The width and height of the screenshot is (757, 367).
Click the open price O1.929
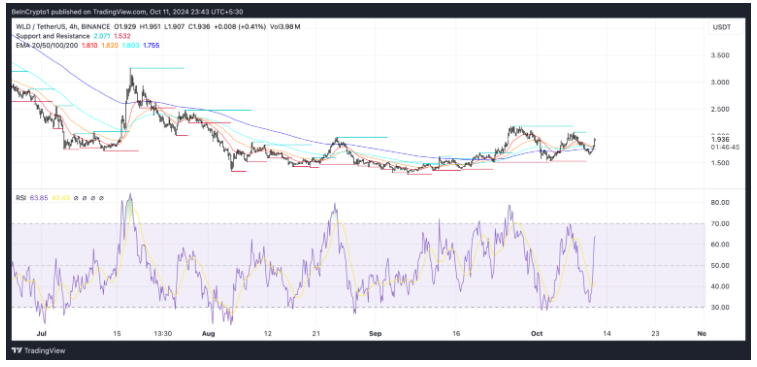tap(124, 27)
